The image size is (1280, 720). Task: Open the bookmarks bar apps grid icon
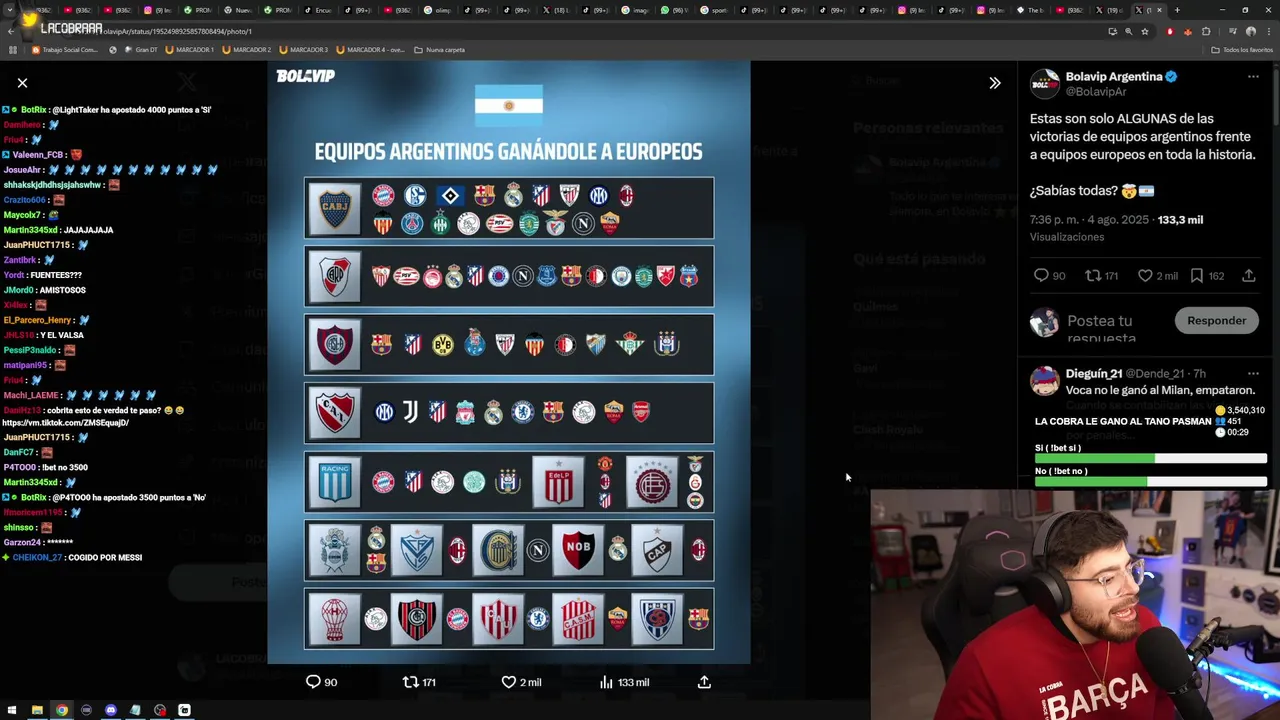coord(12,49)
